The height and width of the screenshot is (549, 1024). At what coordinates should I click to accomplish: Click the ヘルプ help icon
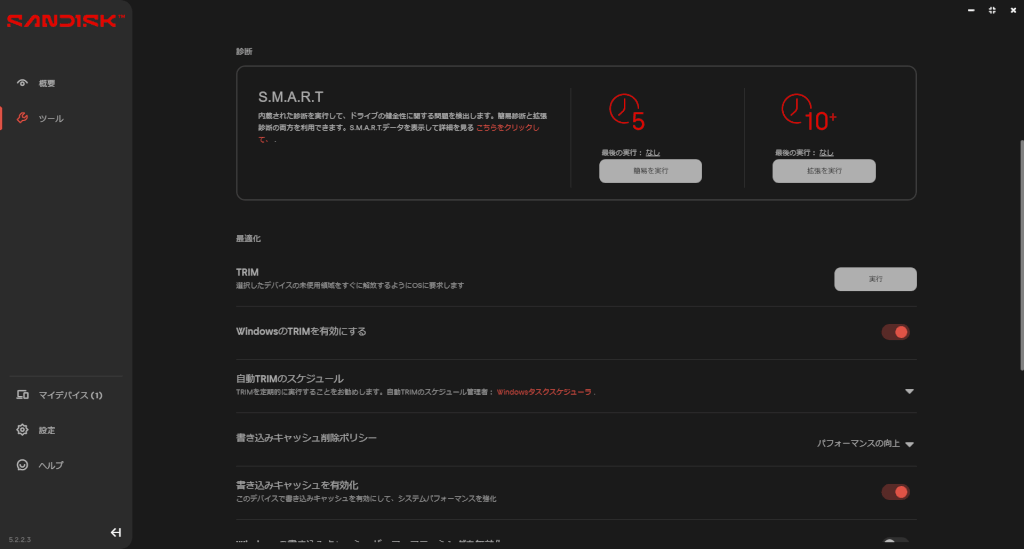[22, 465]
